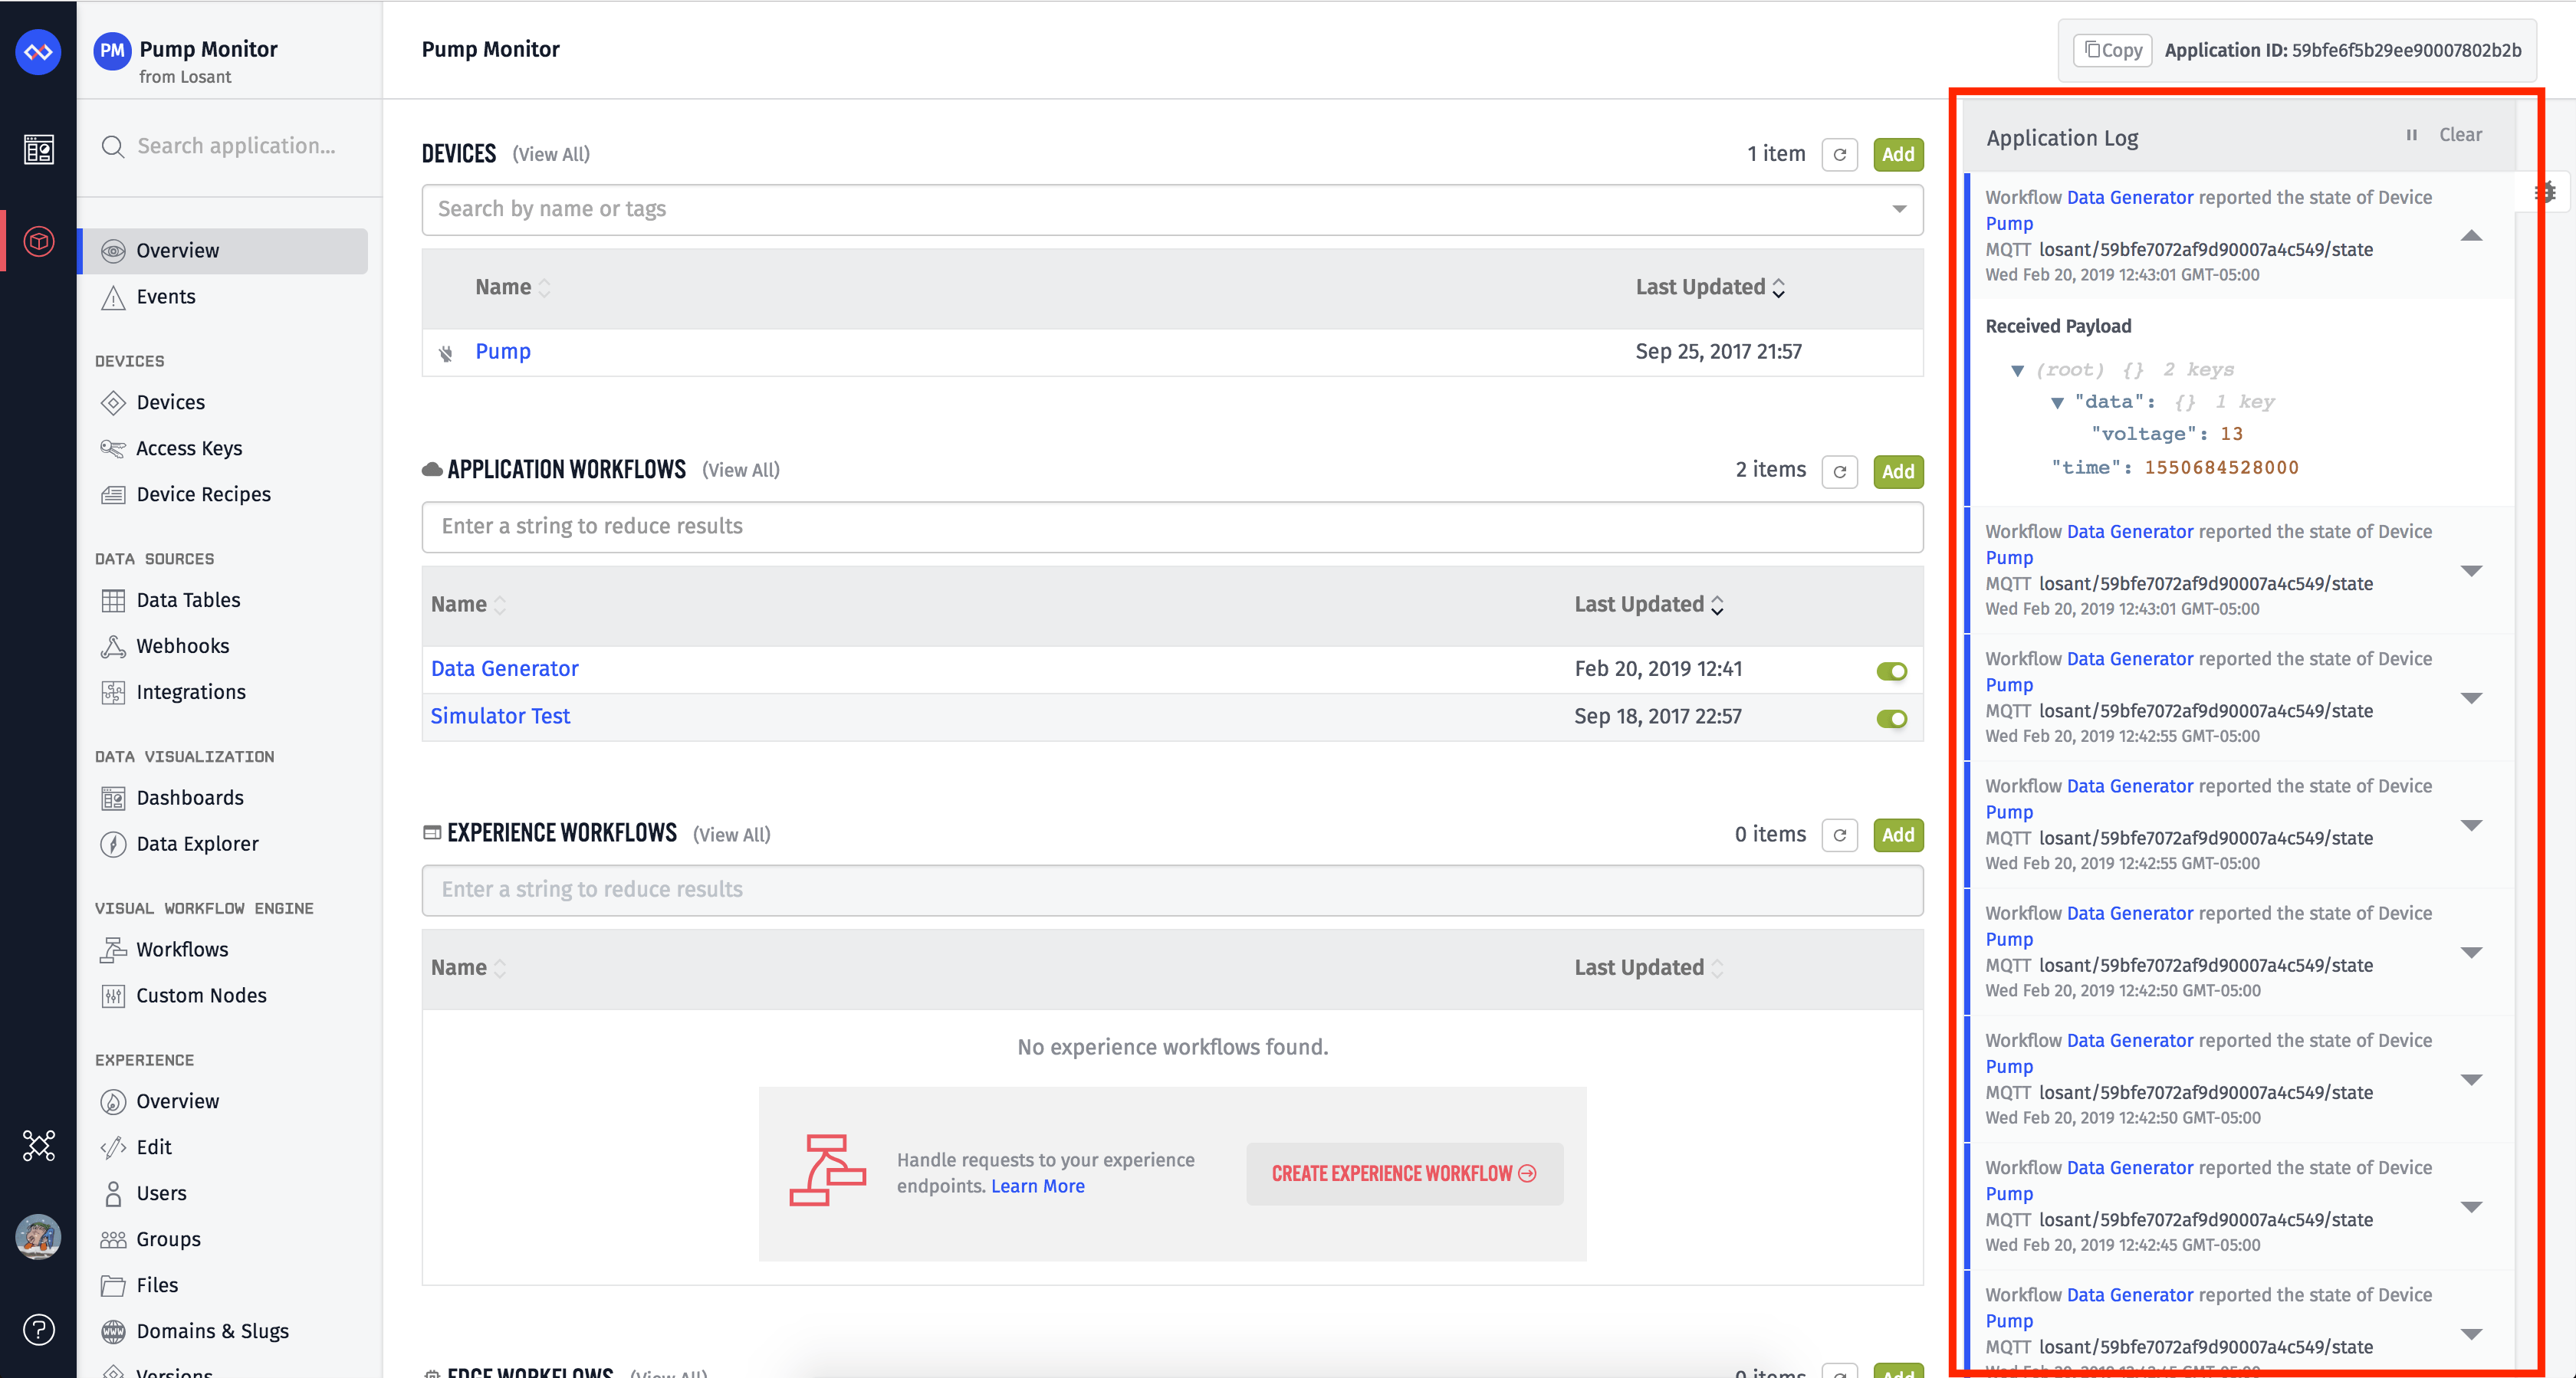Refresh the Devices list

coord(1839,154)
